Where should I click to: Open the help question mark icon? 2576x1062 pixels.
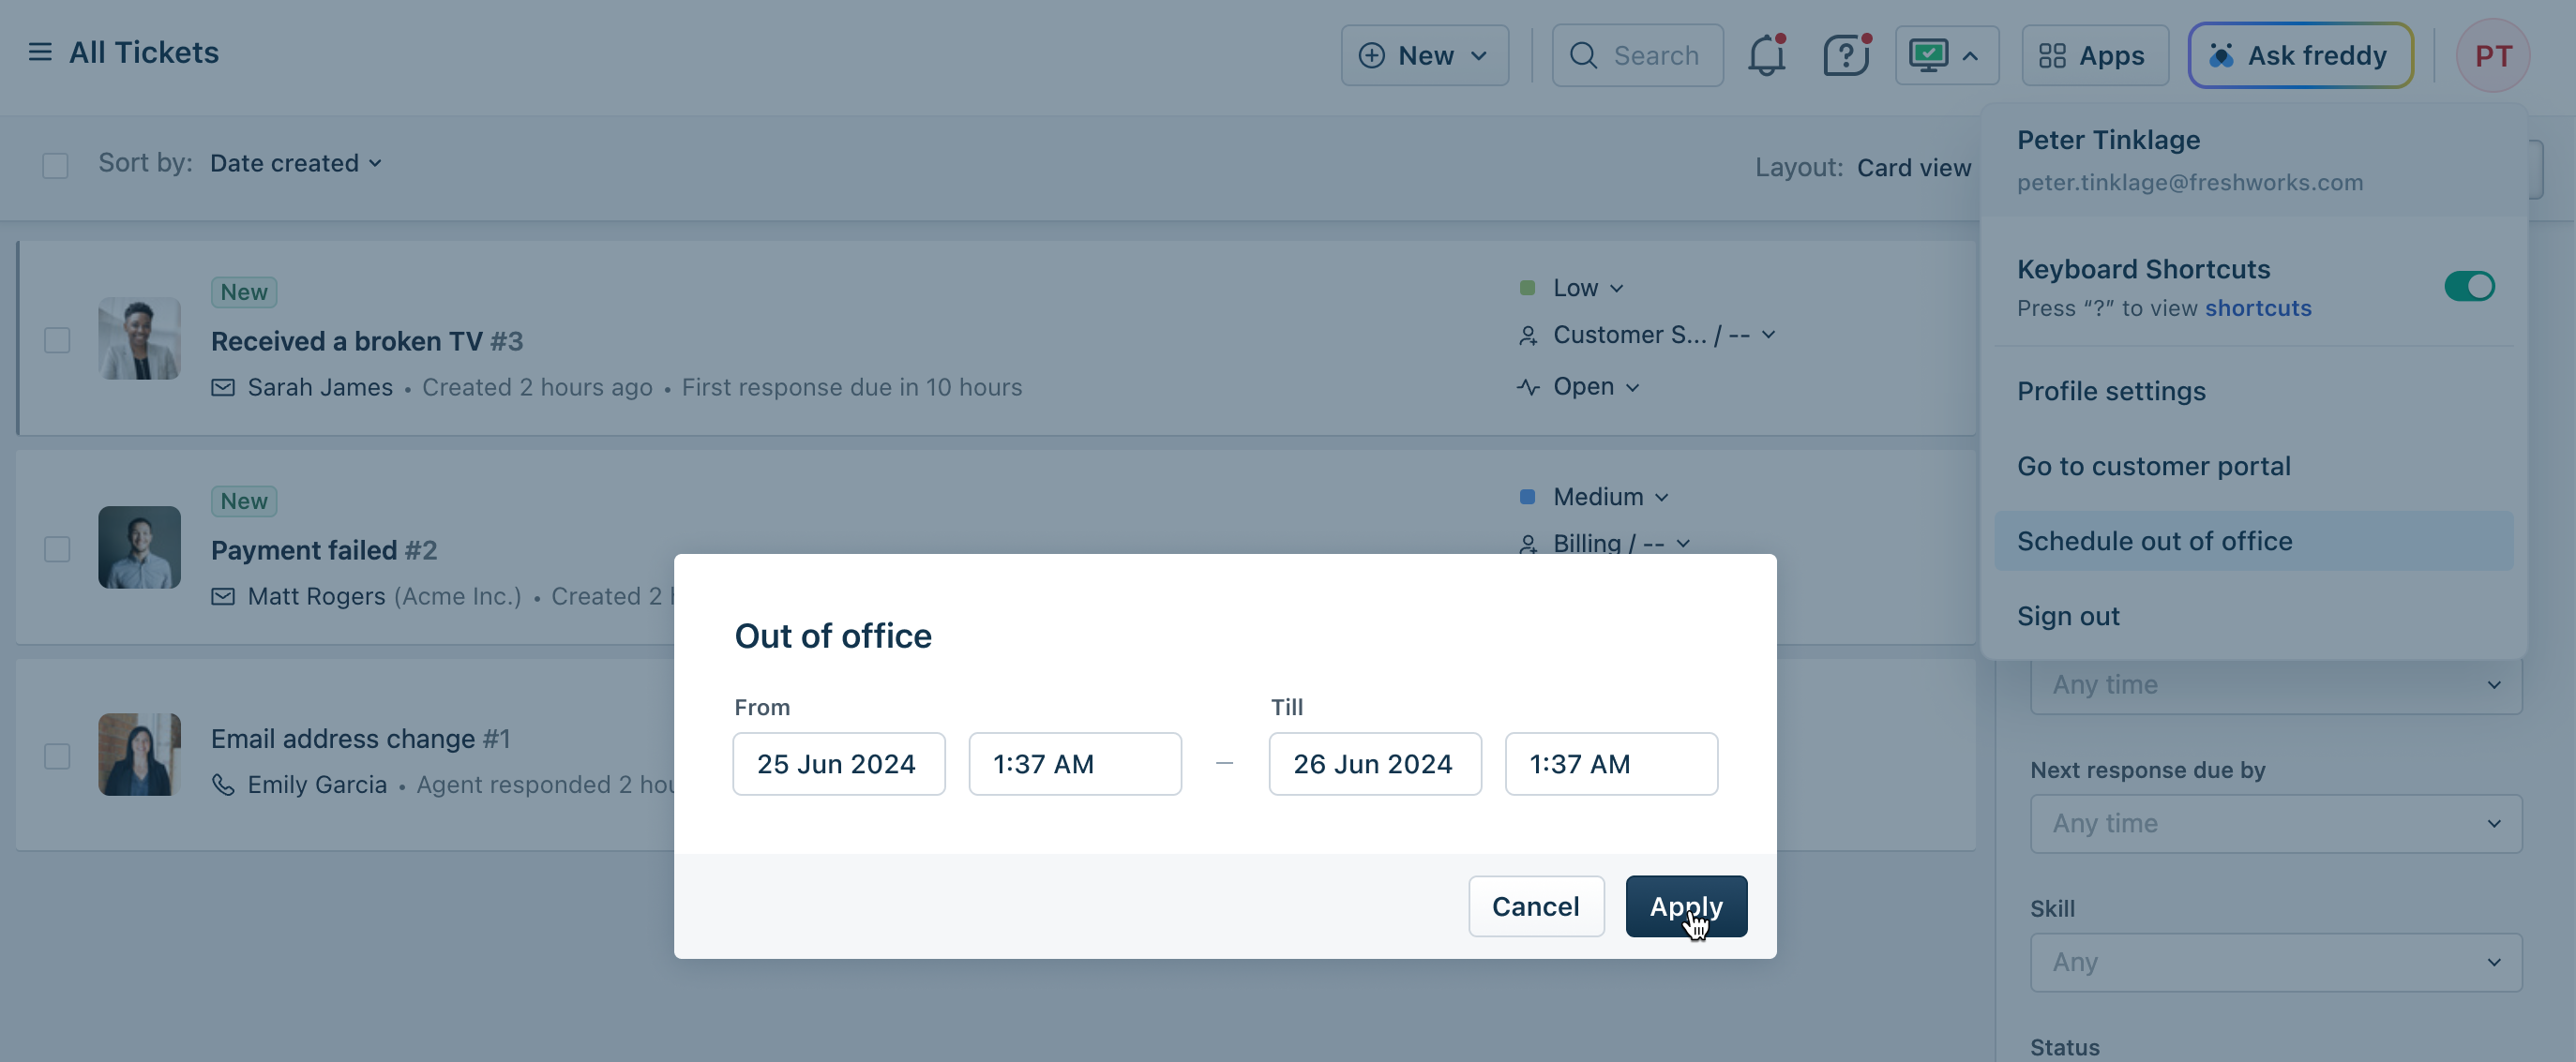[1845, 55]
